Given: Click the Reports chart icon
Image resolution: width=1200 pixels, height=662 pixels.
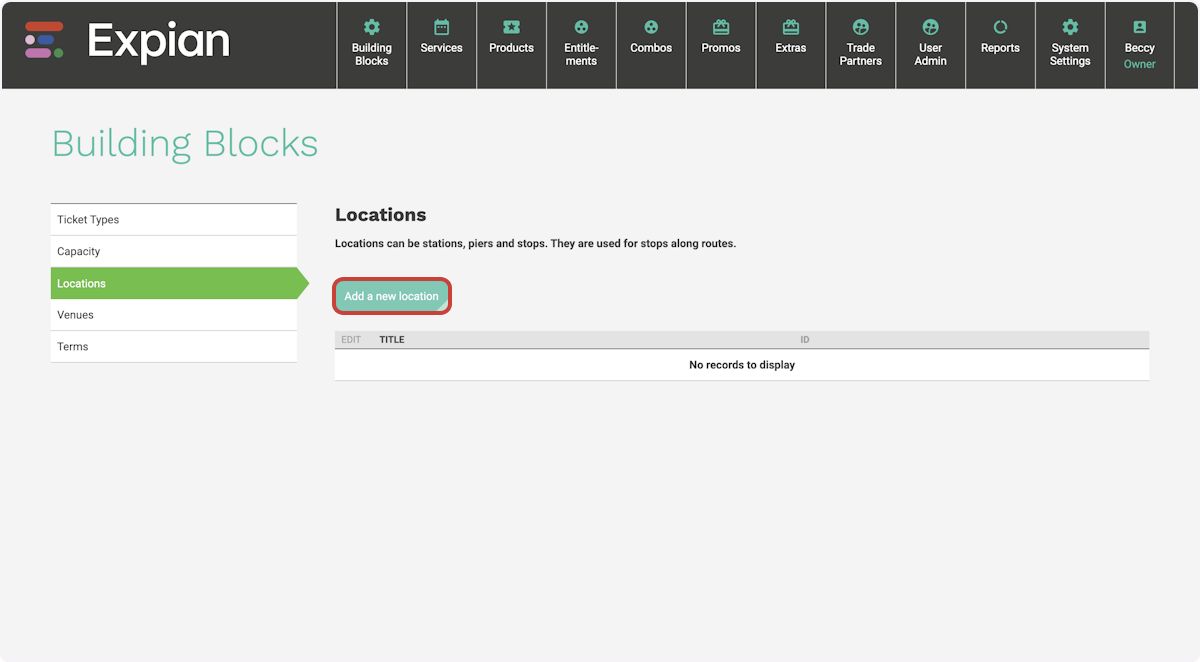Looking at the screenshot, I should [x=1000, y=27].
